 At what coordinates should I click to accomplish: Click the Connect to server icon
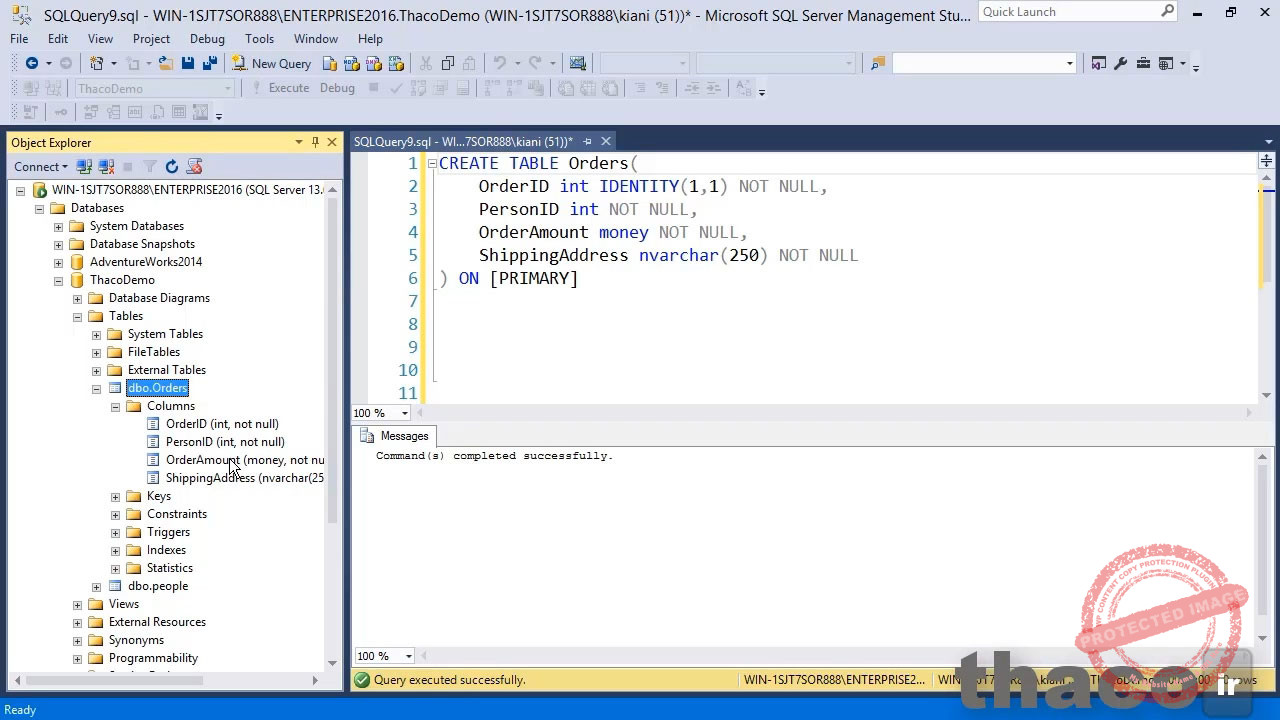[84, 166]
